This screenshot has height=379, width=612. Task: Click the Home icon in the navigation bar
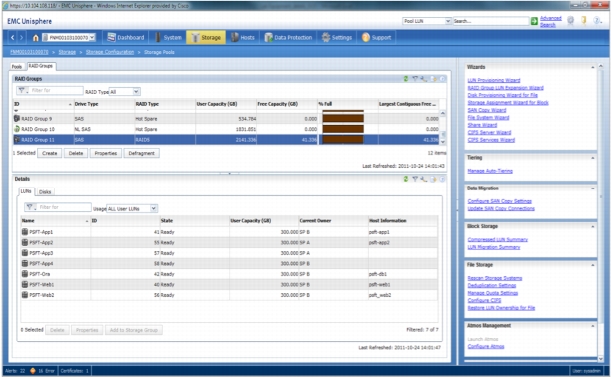click(36, 38)
